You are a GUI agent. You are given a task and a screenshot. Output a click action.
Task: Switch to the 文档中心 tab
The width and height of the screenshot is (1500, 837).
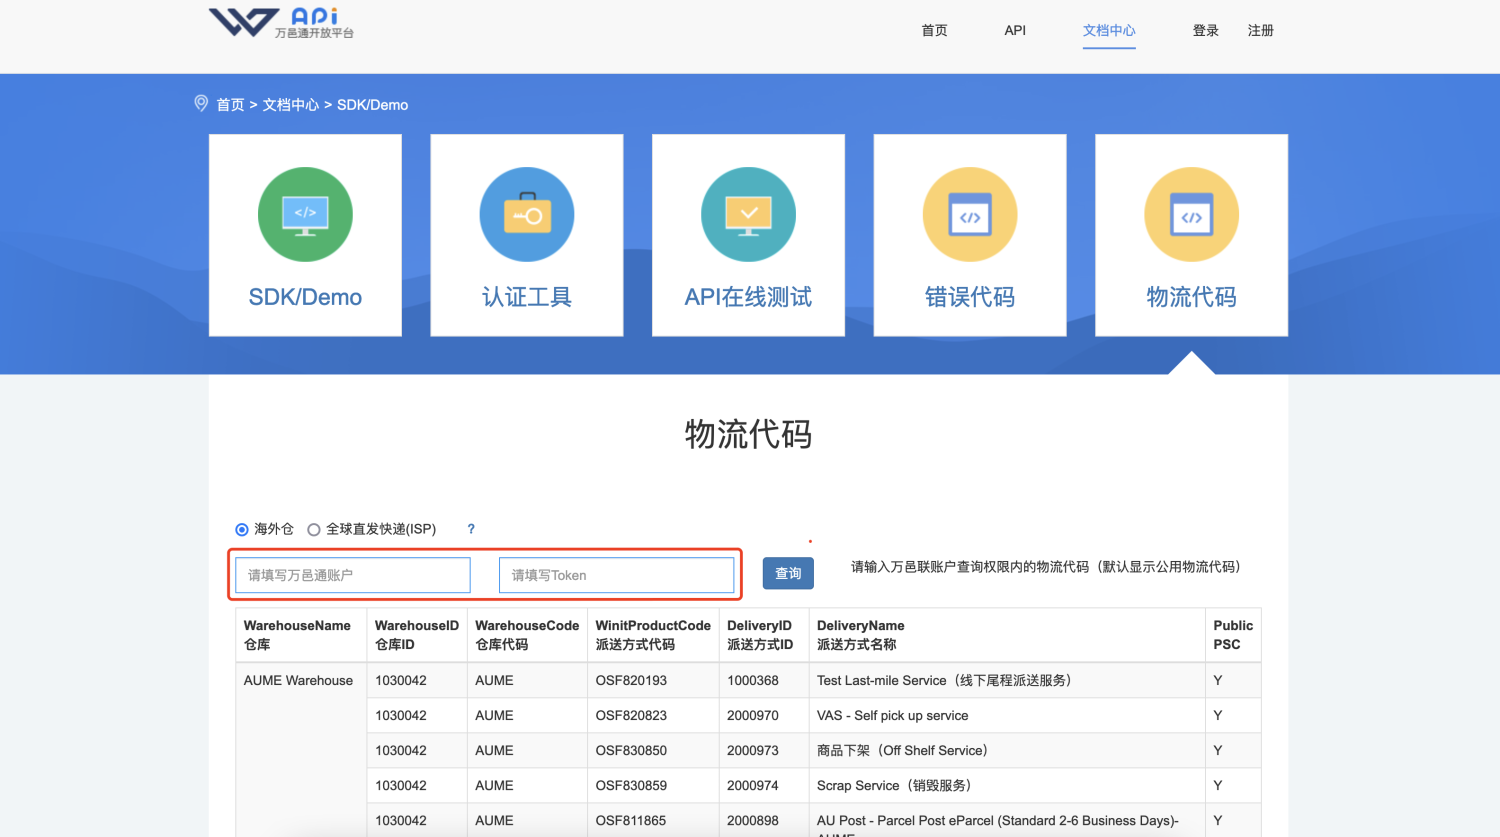point(1109,31)
